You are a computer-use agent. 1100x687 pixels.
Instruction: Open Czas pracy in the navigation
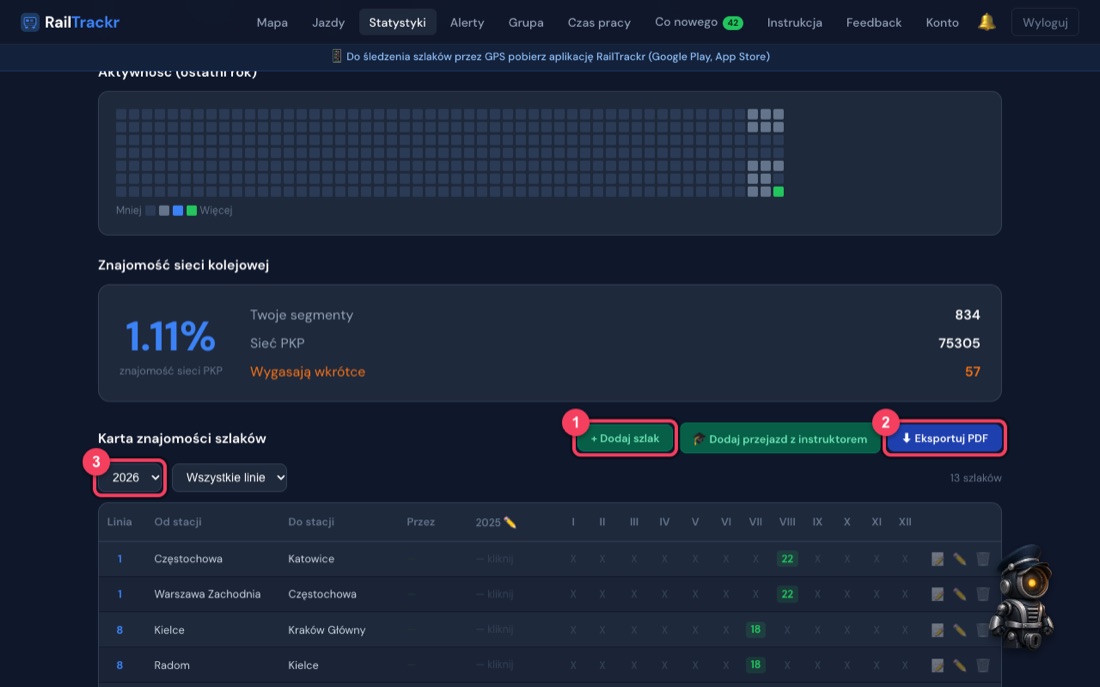(x=599, y=22)
